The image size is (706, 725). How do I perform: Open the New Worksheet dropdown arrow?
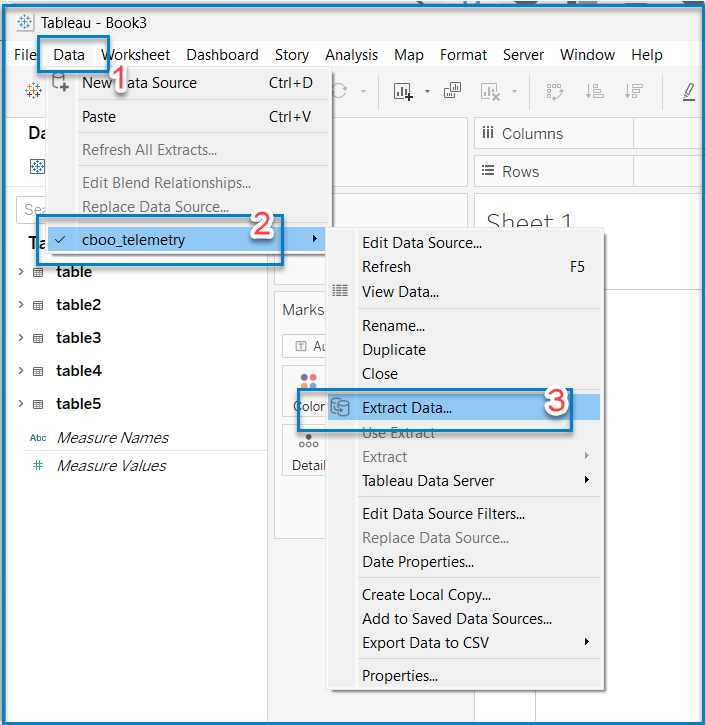pyautogui.click(x=427, y=92)
